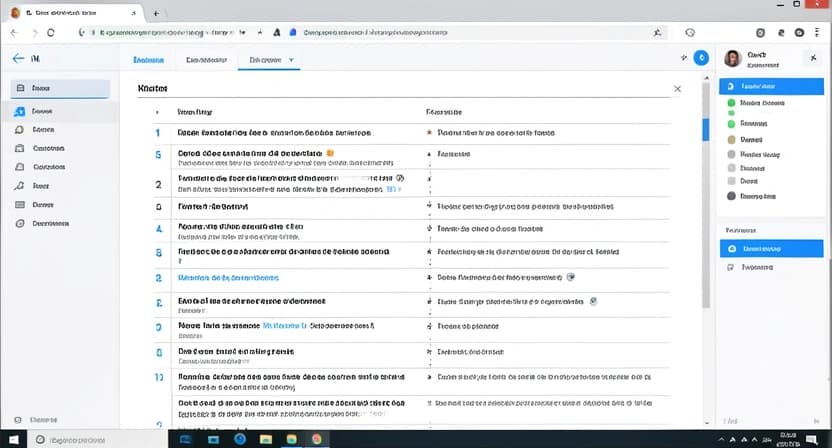Select the tan-dot entry in the right panel
Viewport: 832px width, 448px height.
(745, 140)
